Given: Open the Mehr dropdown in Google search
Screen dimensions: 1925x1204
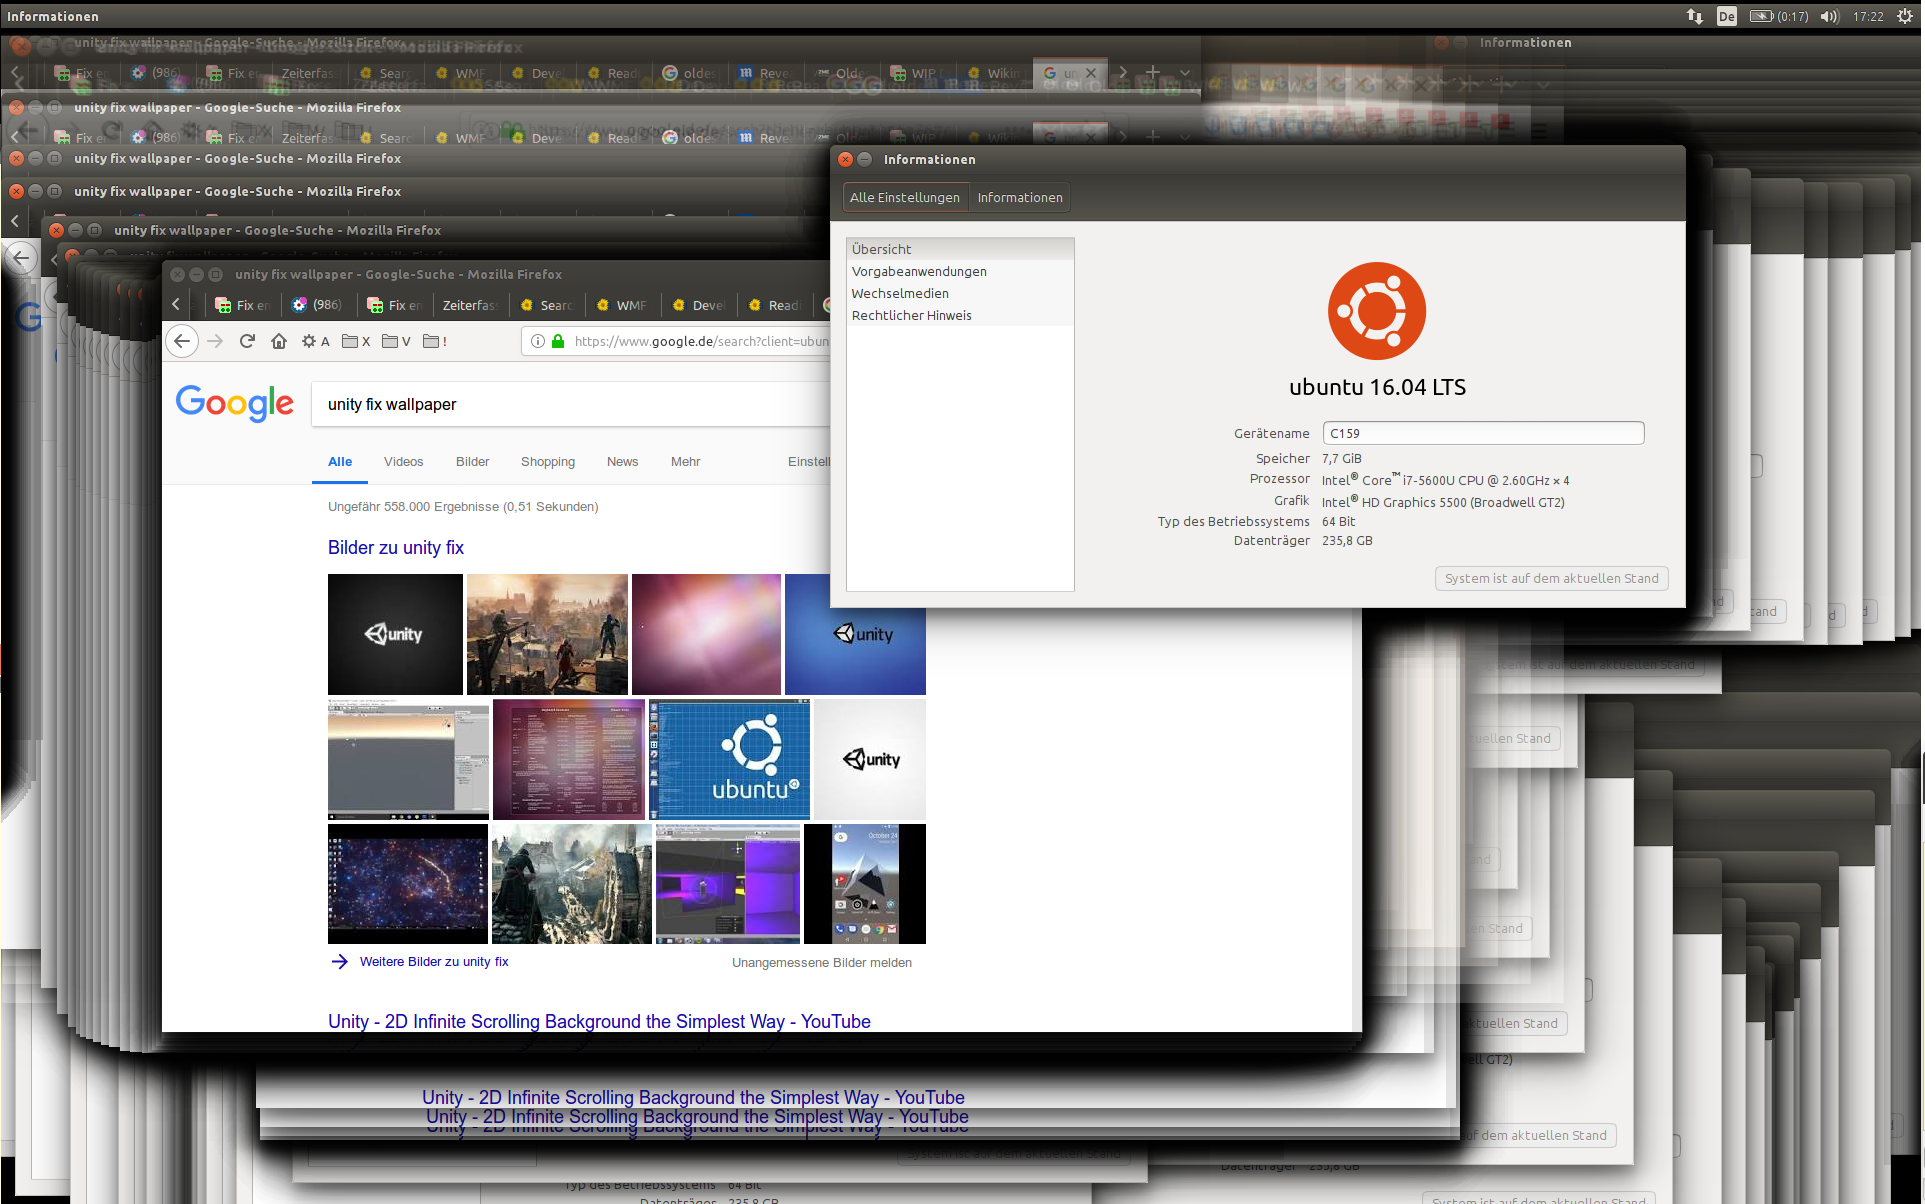Looking at the screenshot, I should click(685, 461).
